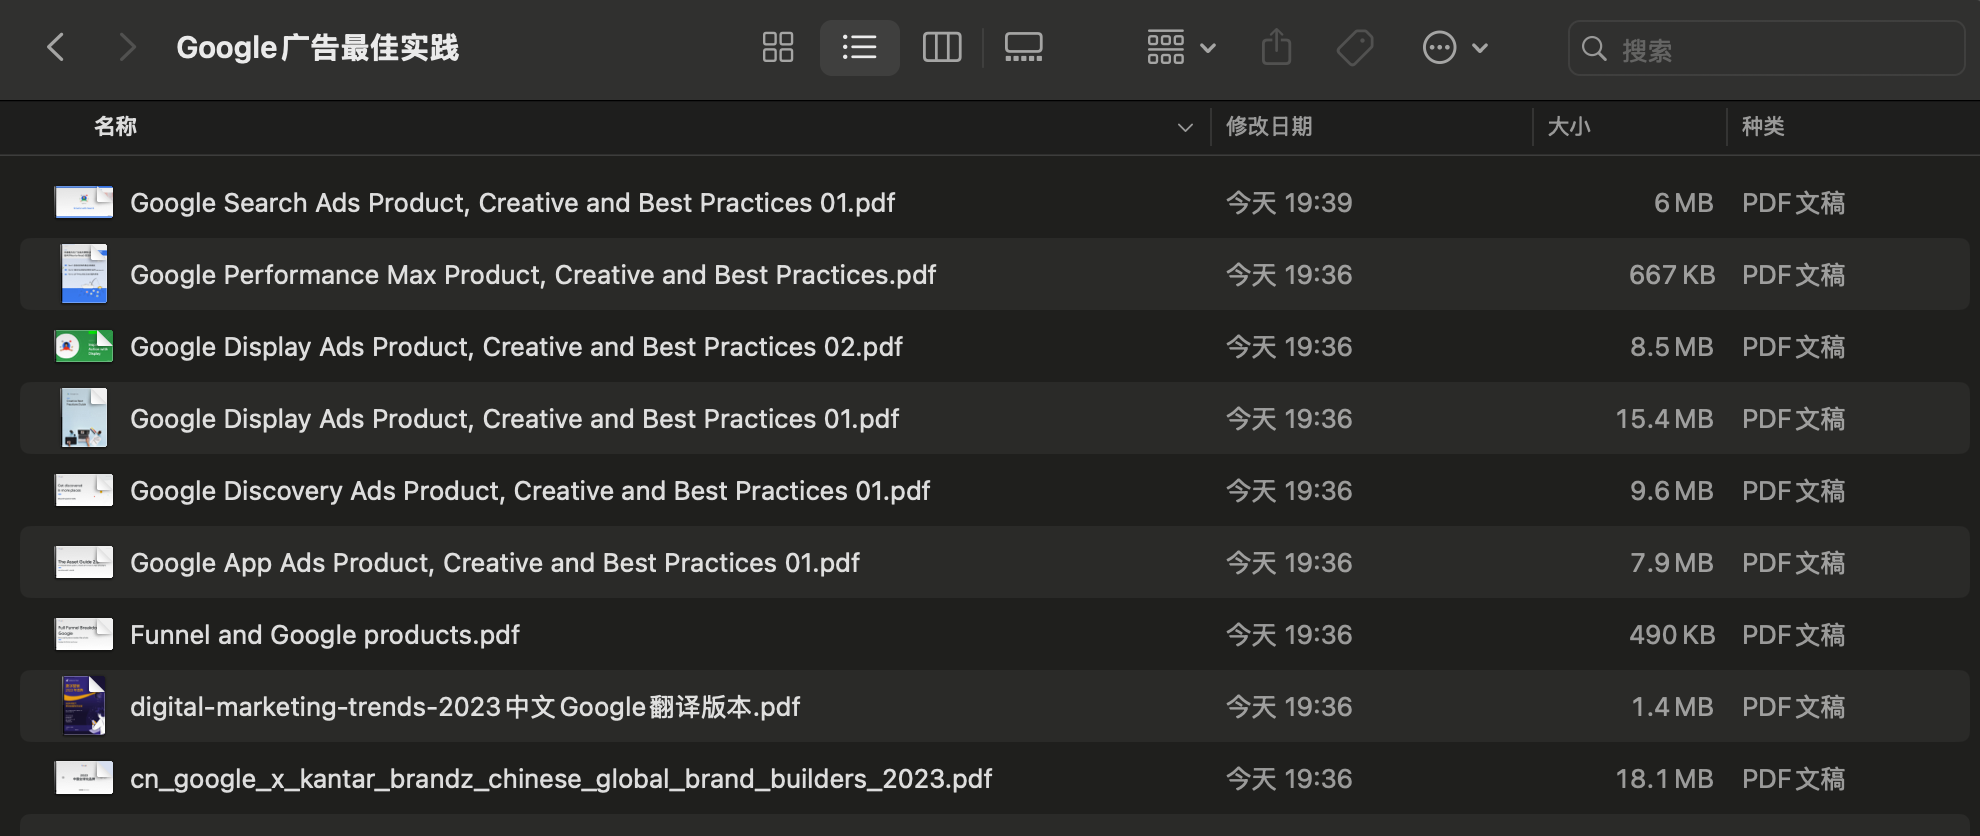This screenshot has width=1980, height=836.
Task: Click the Google Performance Max PDF thumbnail
Action: [x=84, y=274]
